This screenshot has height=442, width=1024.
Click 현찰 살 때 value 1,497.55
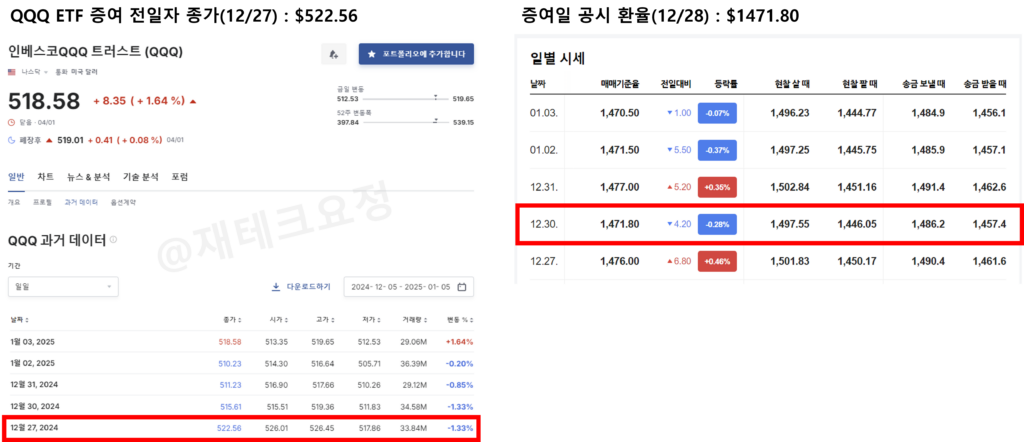790,224
